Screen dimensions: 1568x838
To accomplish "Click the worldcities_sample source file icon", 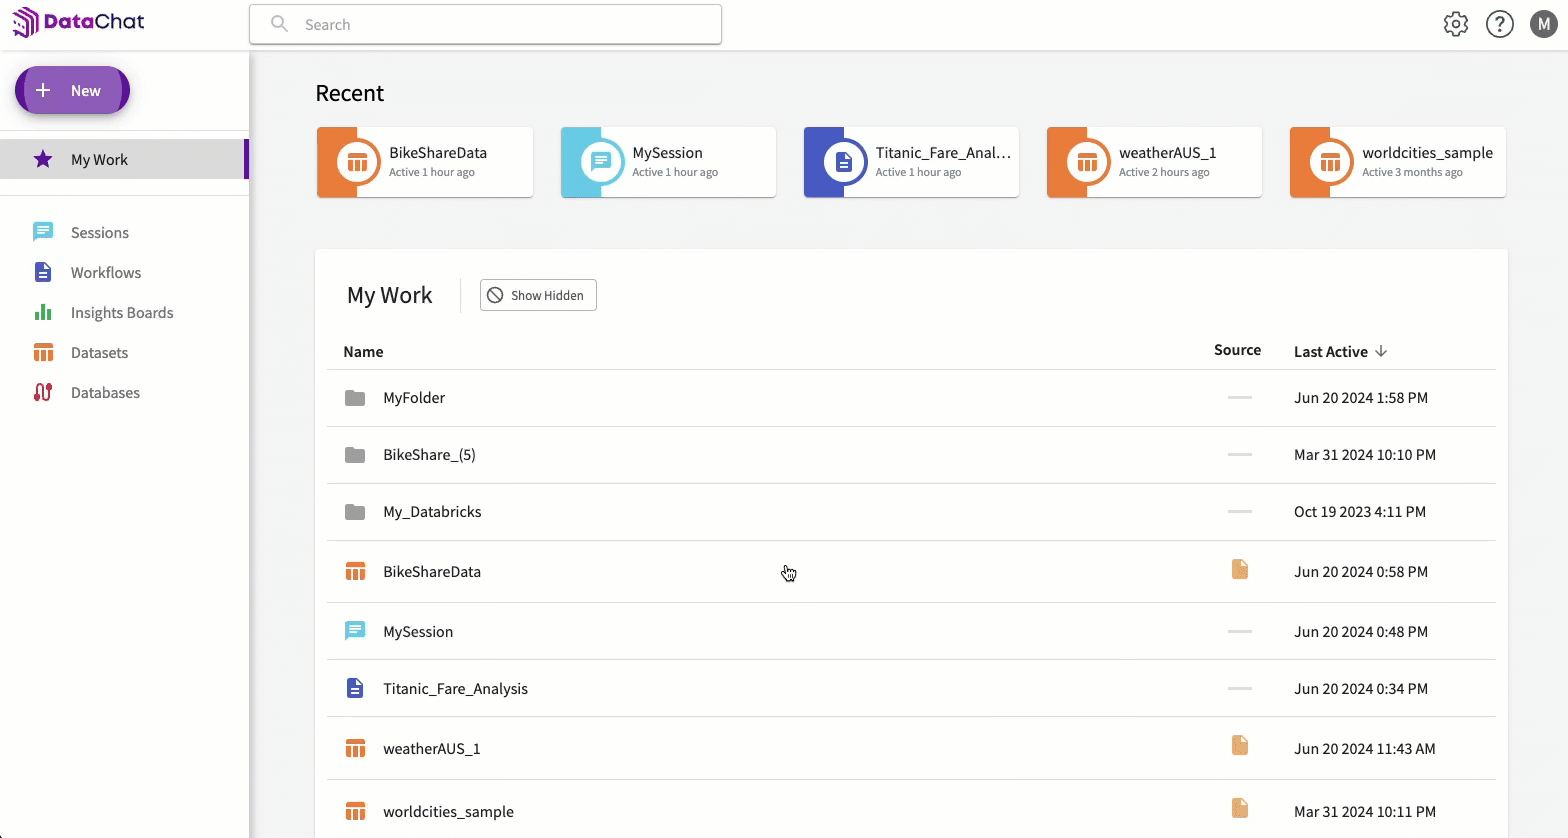I will [1240, 808].
